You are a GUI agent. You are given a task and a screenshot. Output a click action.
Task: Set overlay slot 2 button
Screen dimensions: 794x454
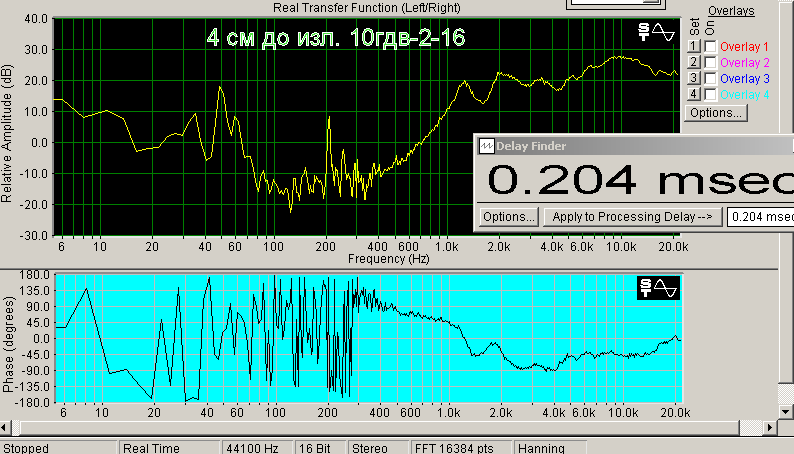[x=694, y=62]
